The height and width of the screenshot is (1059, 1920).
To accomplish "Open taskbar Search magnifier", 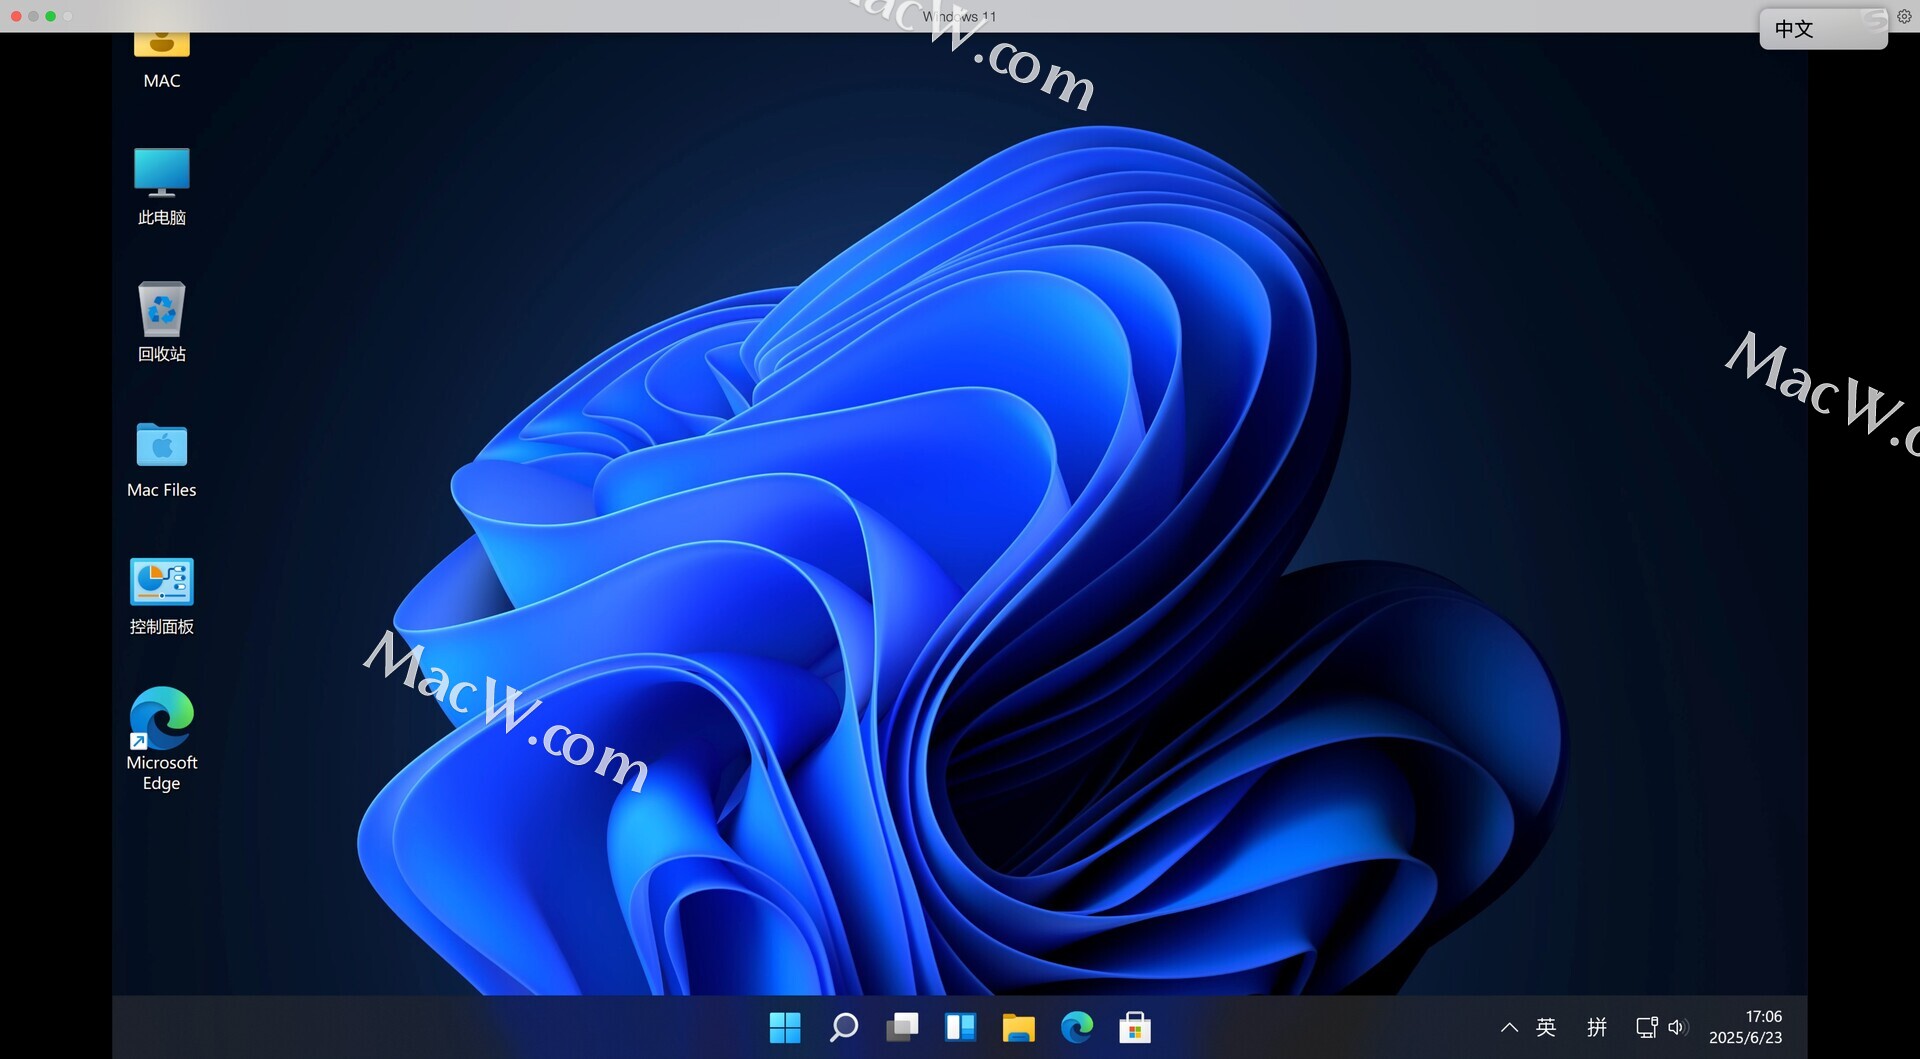I will coord(843,1027).
